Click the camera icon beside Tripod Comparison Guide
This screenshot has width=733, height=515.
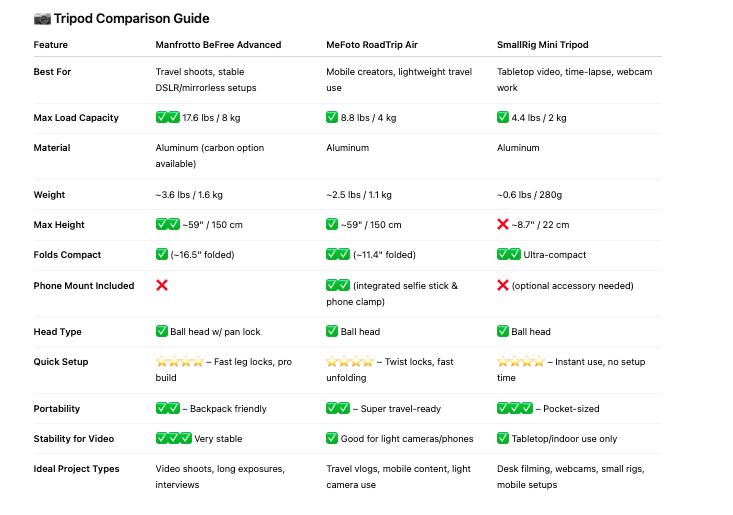click(42, 19)
